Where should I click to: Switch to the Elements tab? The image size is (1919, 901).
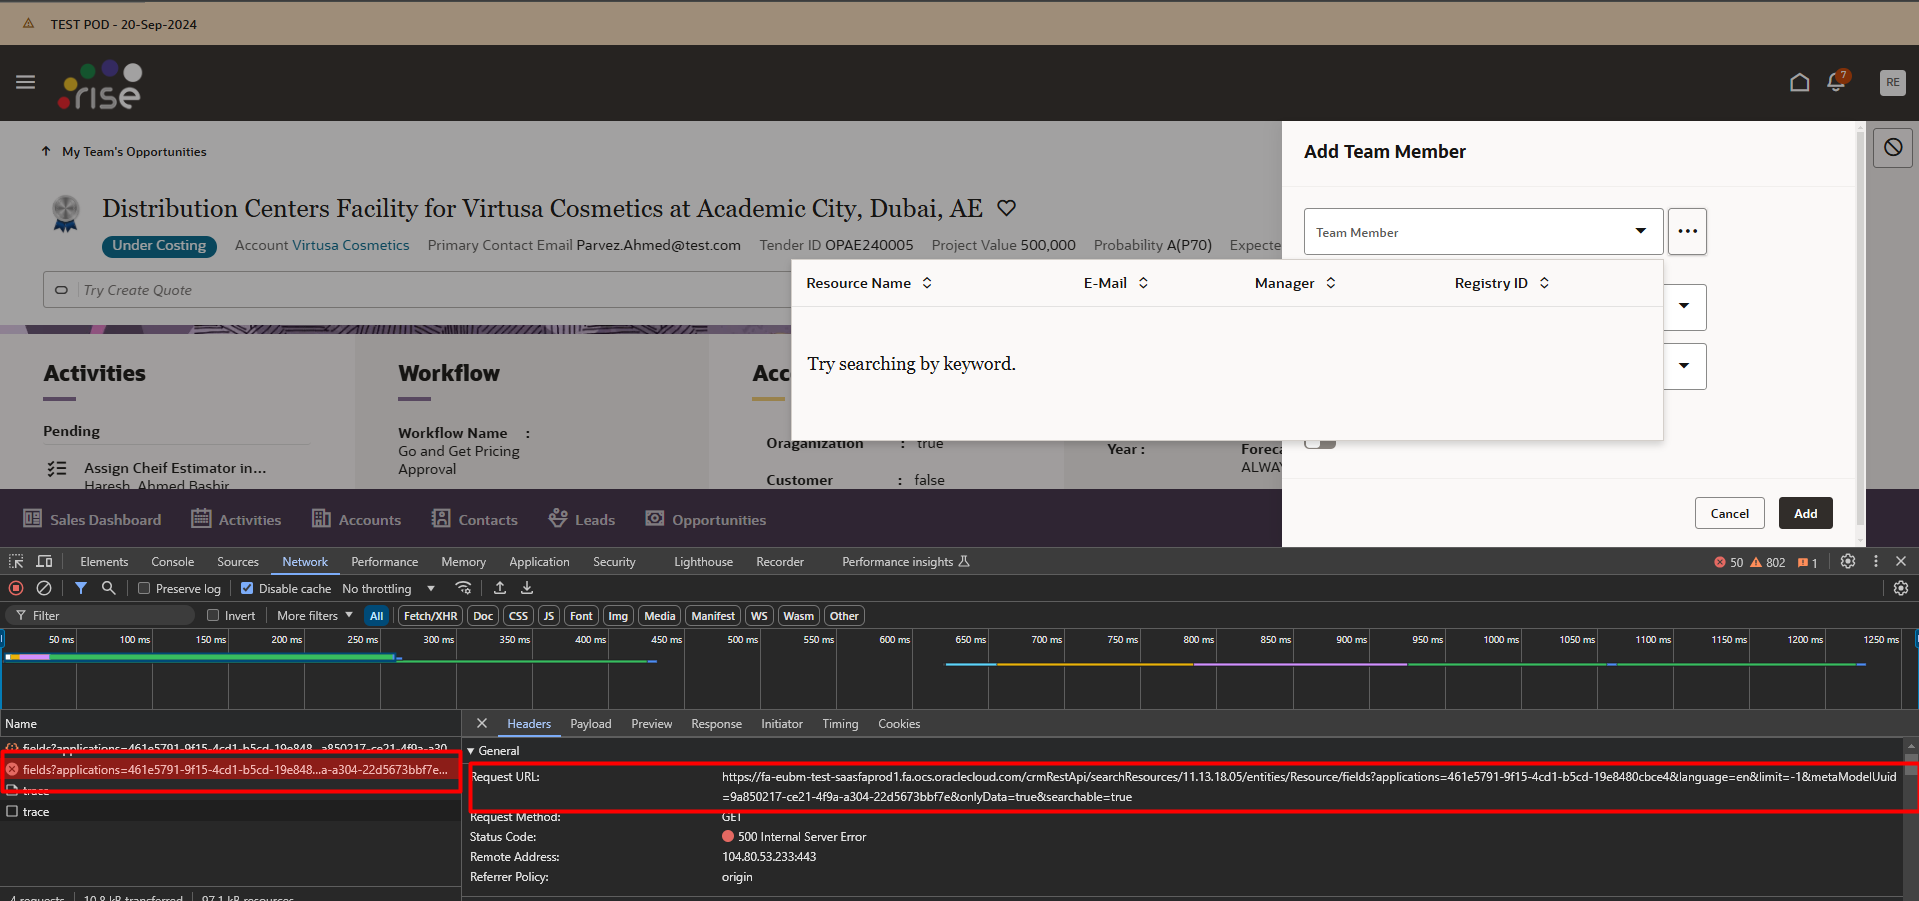(x=104, y=562)
